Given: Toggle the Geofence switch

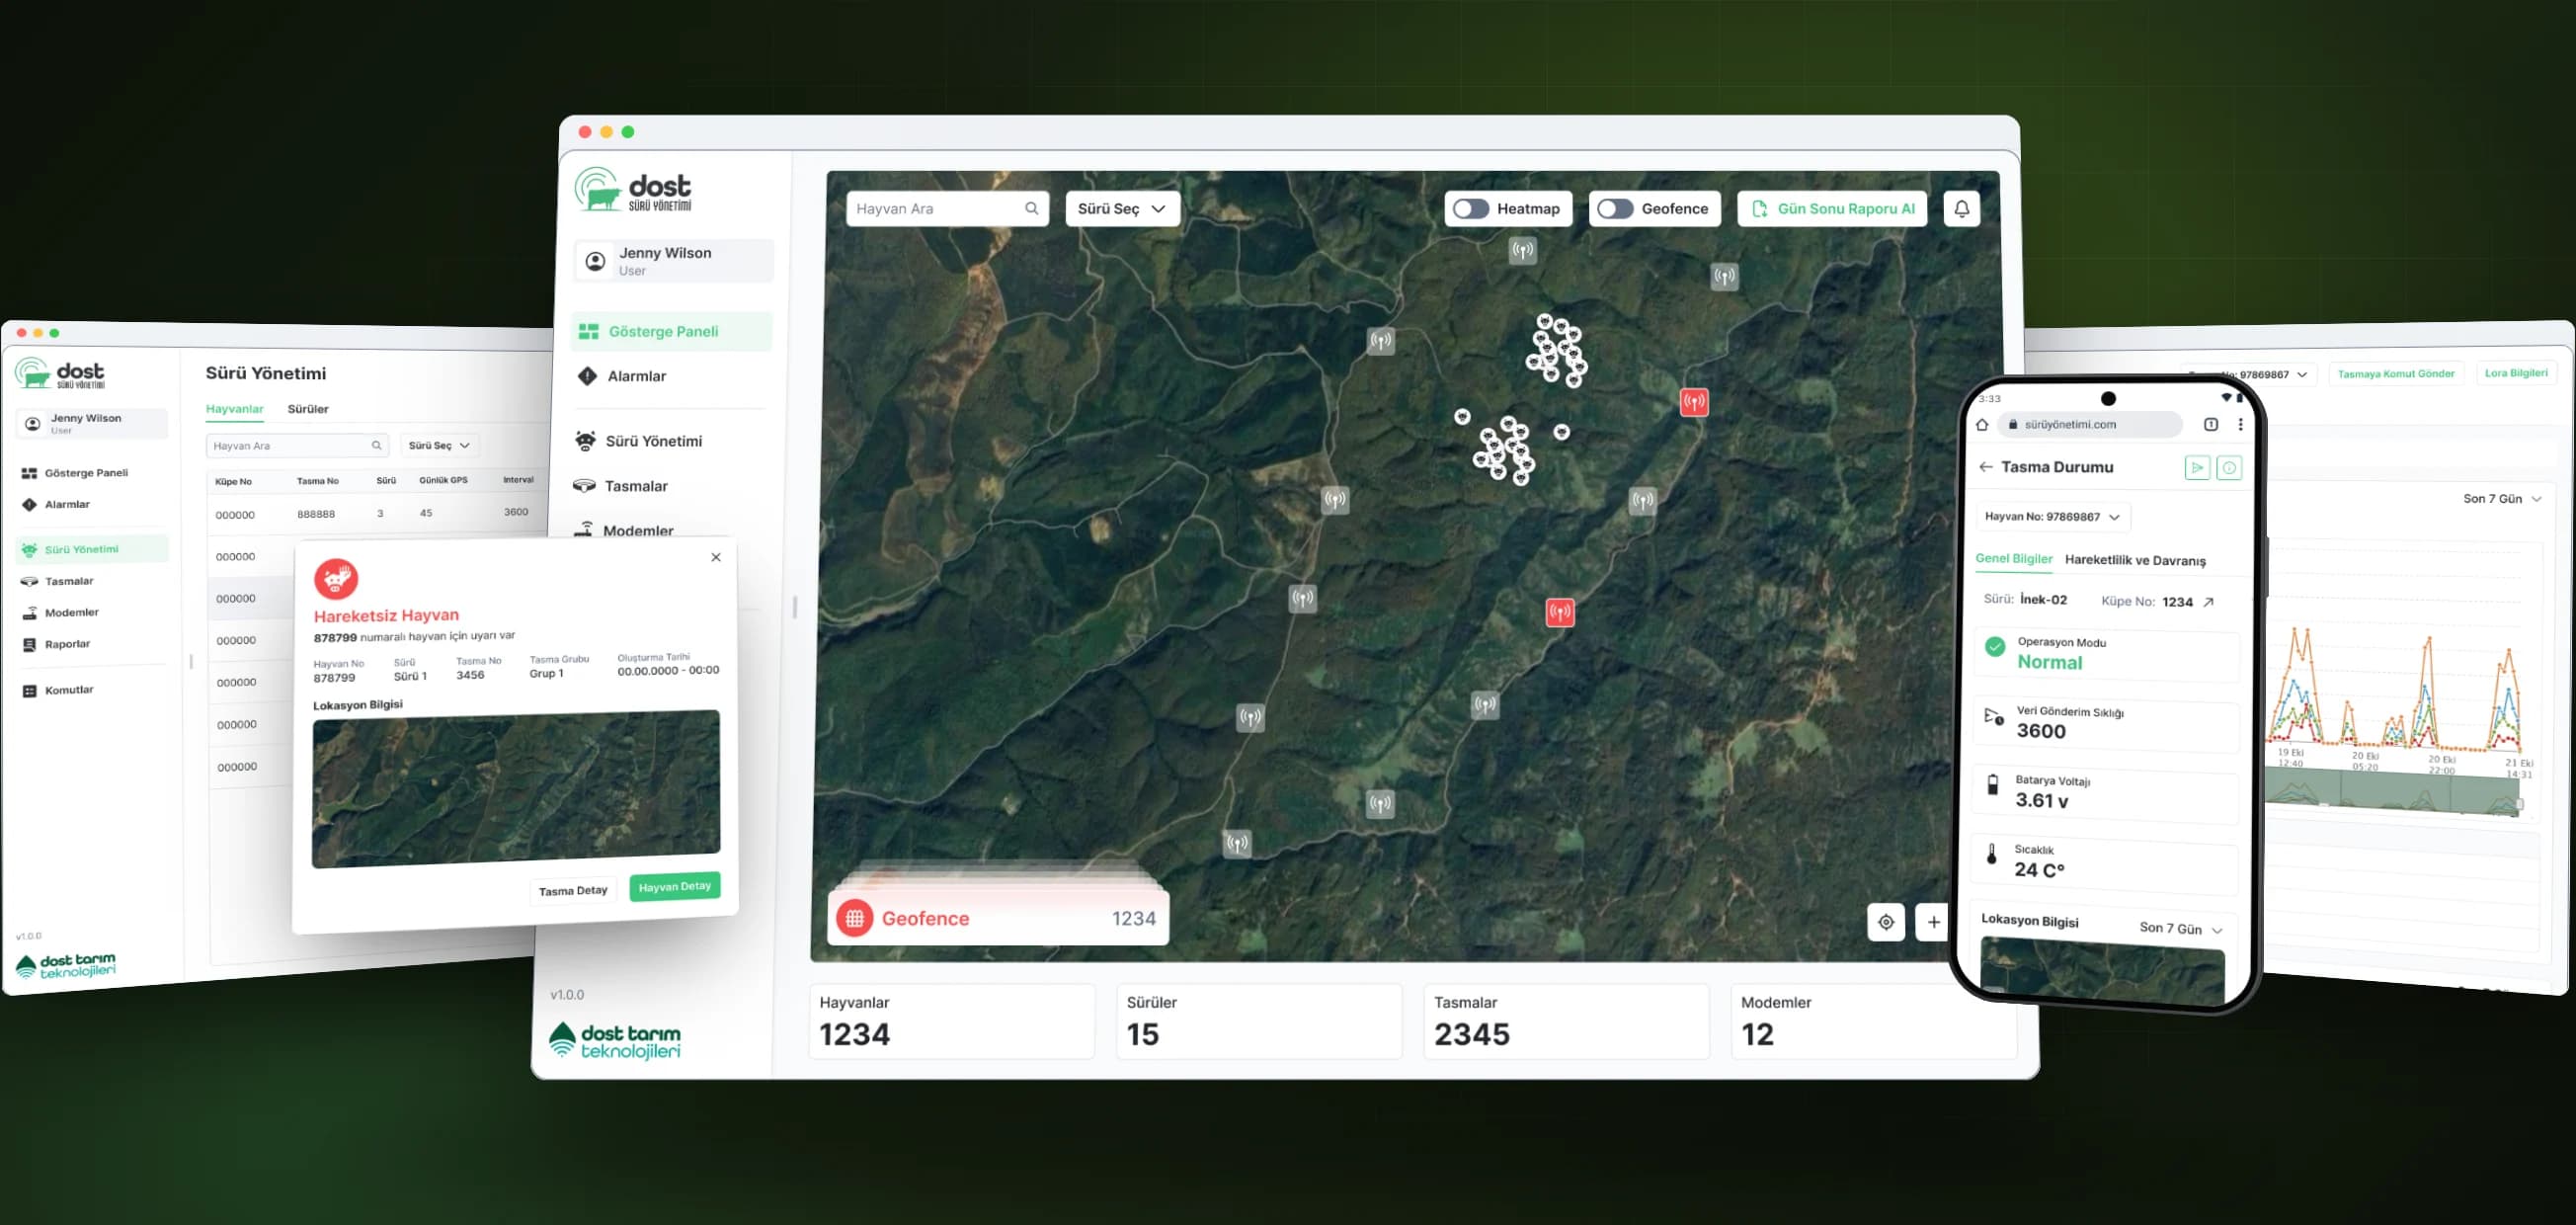Looking at the screenshot, I should click(x=1615, y=209).
